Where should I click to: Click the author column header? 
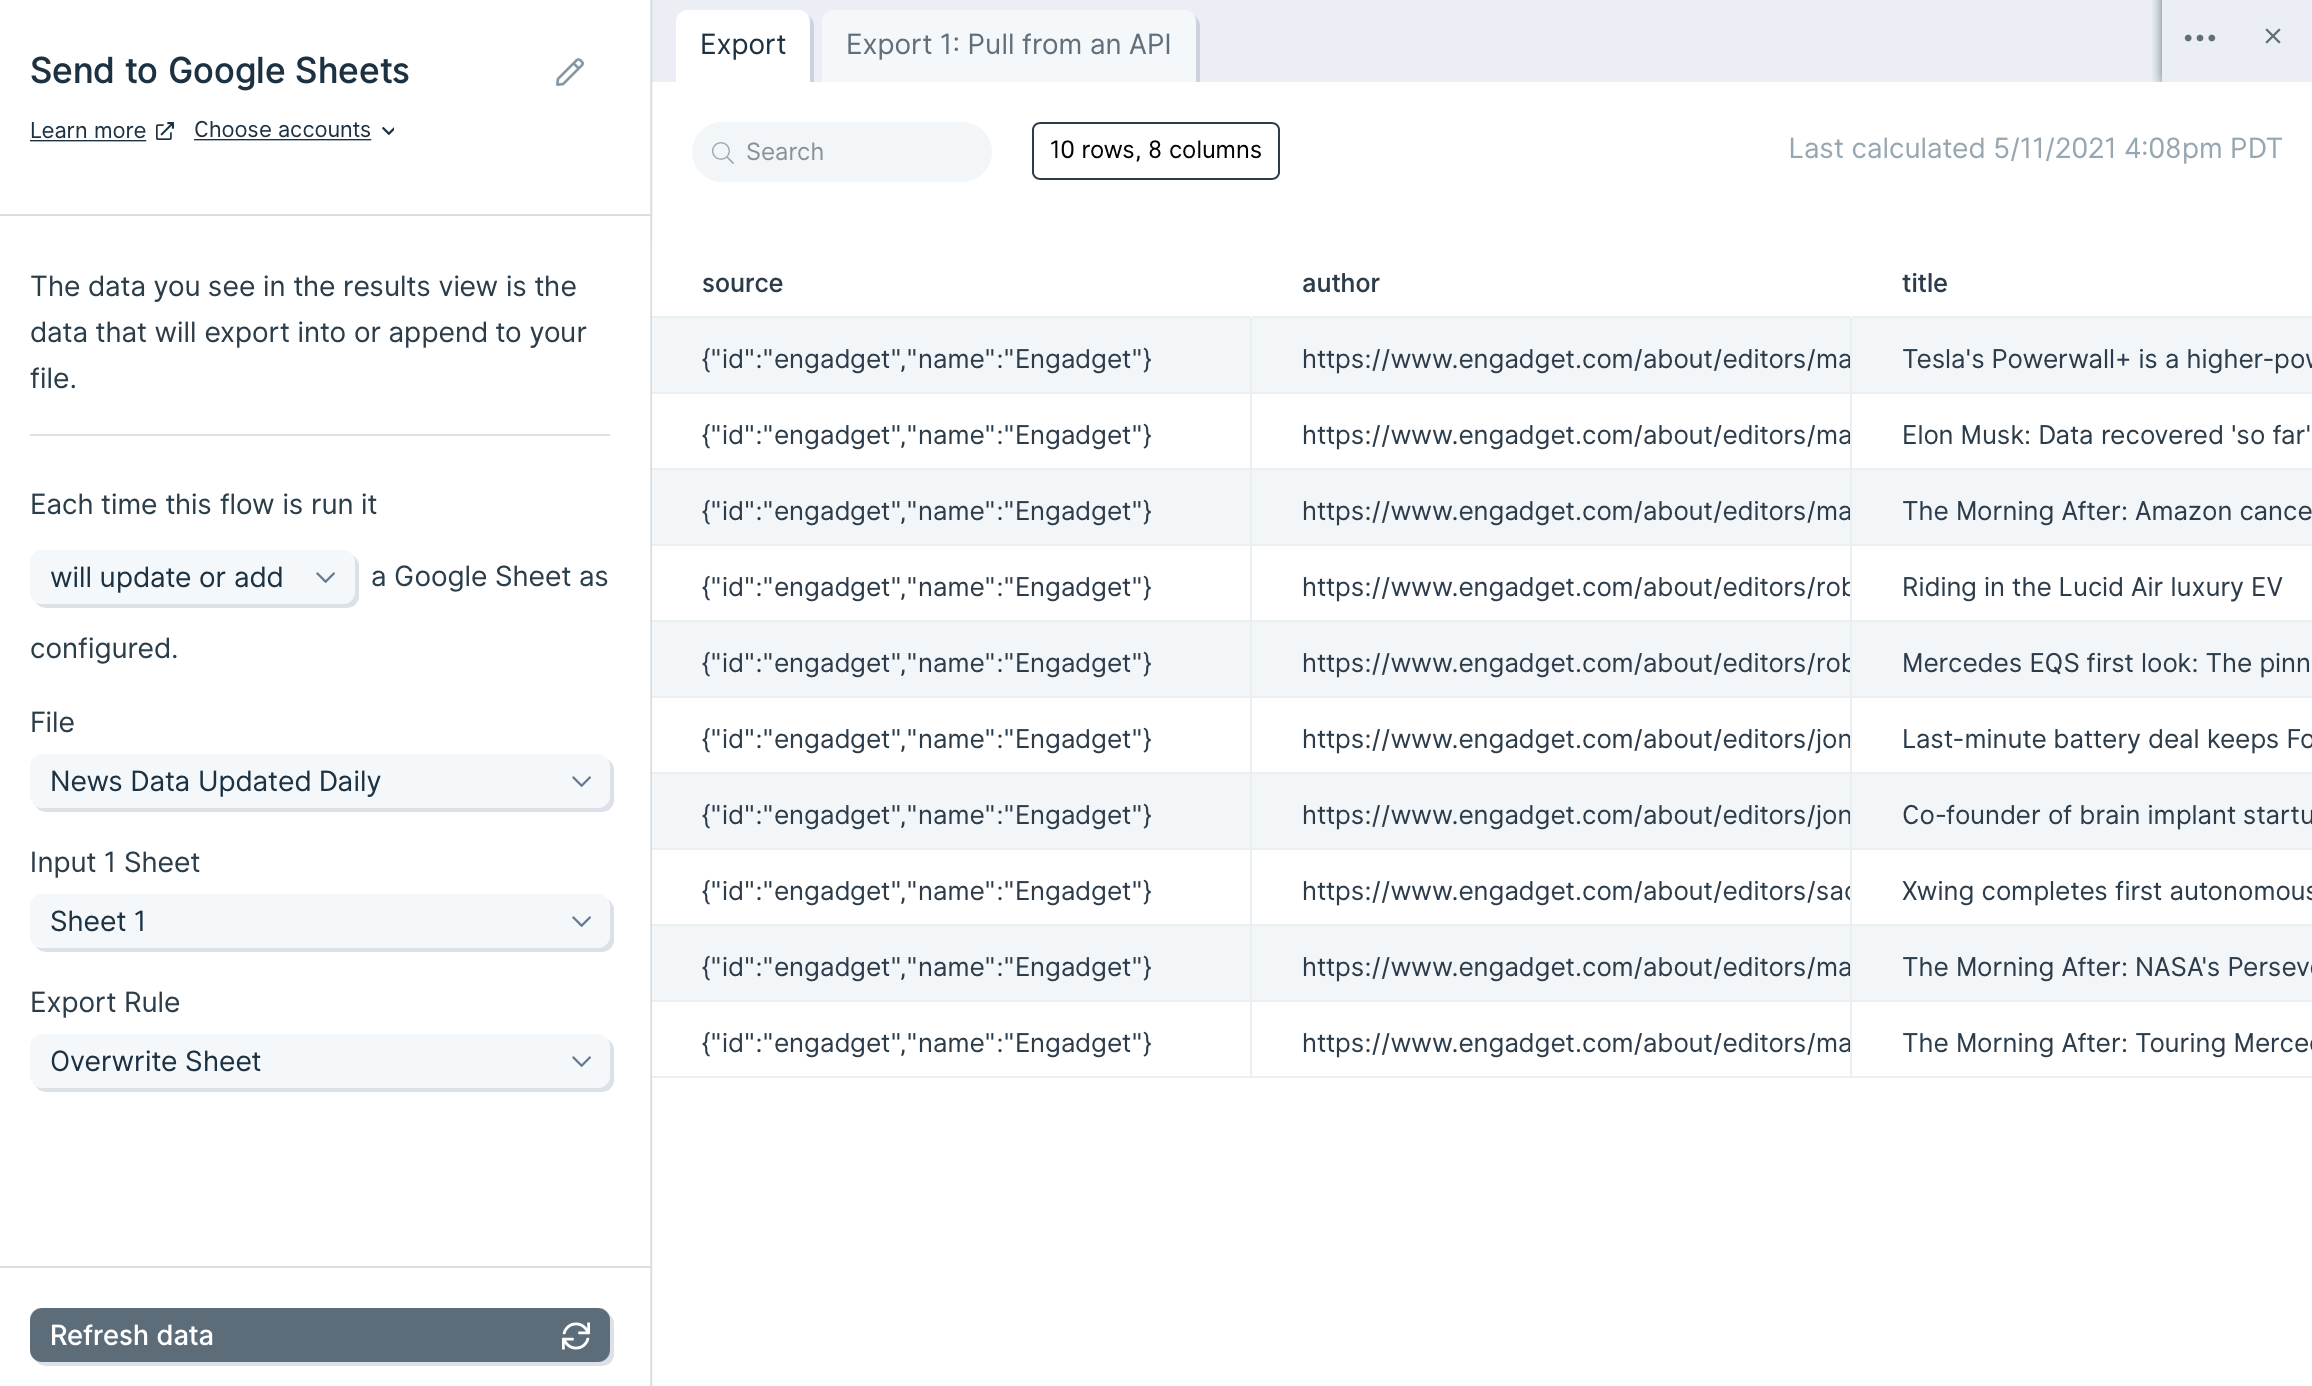pos(1340,283)
